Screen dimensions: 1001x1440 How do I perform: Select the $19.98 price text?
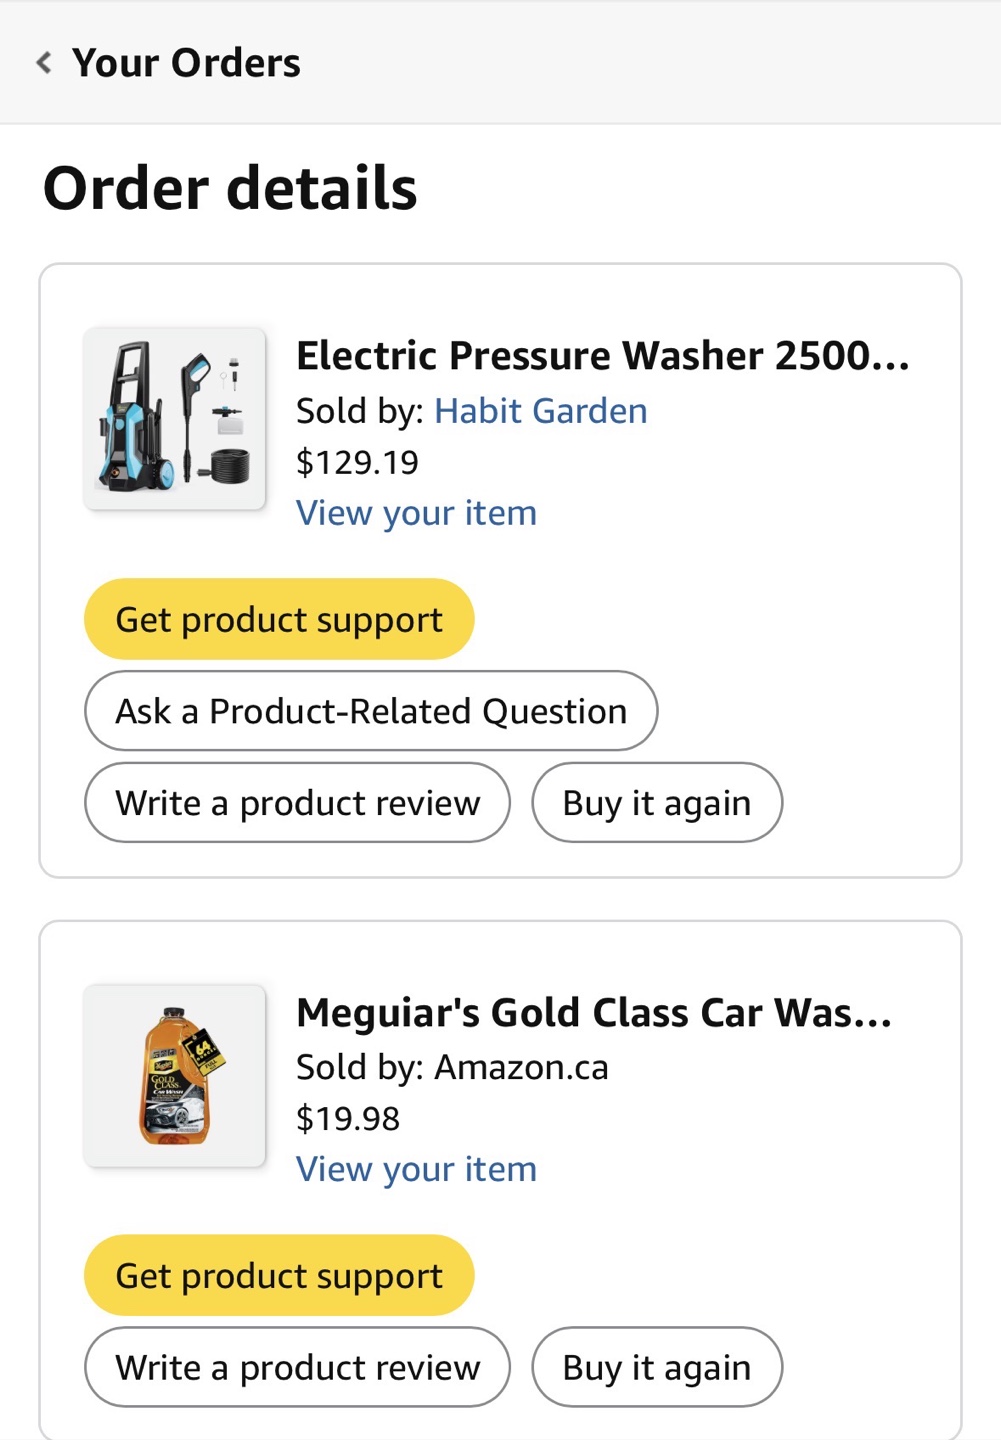click(348, 1118)
